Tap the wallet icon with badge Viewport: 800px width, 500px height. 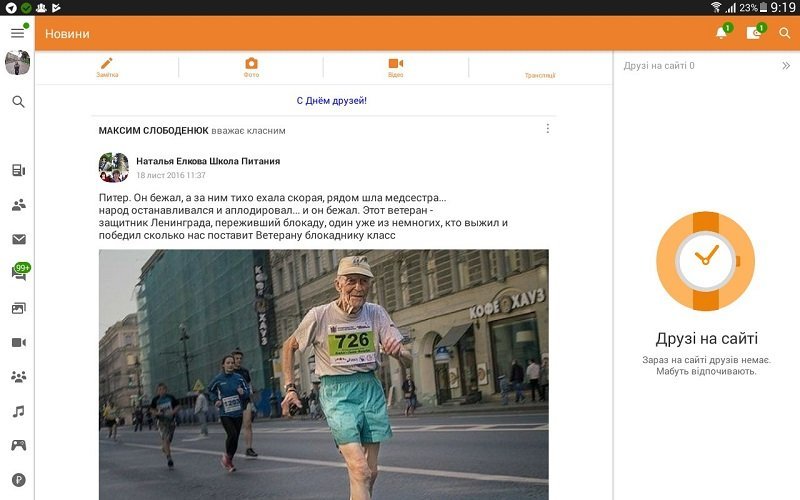click(754, 33)
